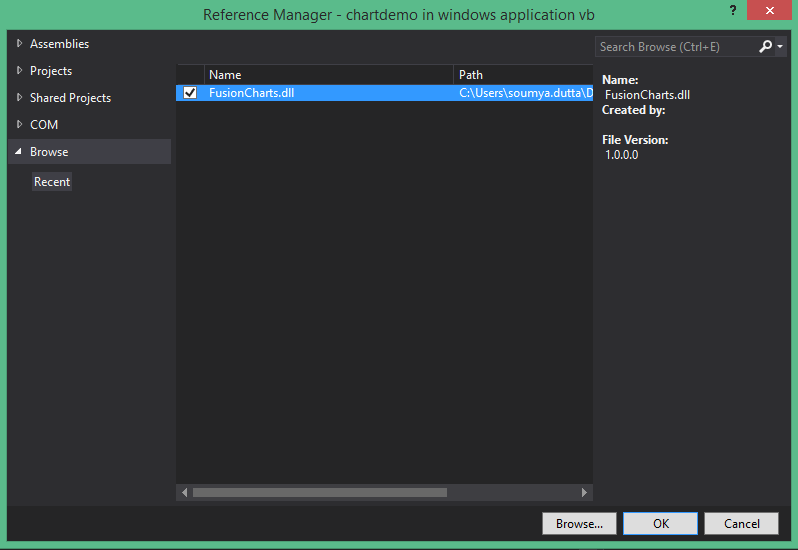Click the Browse... button
The image size is (798, 550).
coord(579,524)
